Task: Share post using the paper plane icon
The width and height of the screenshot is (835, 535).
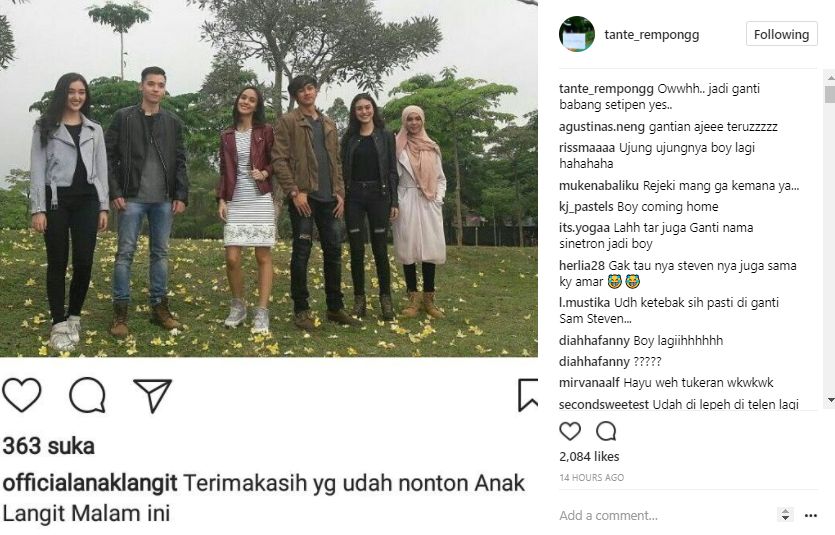Action: (x=152, y=396)
